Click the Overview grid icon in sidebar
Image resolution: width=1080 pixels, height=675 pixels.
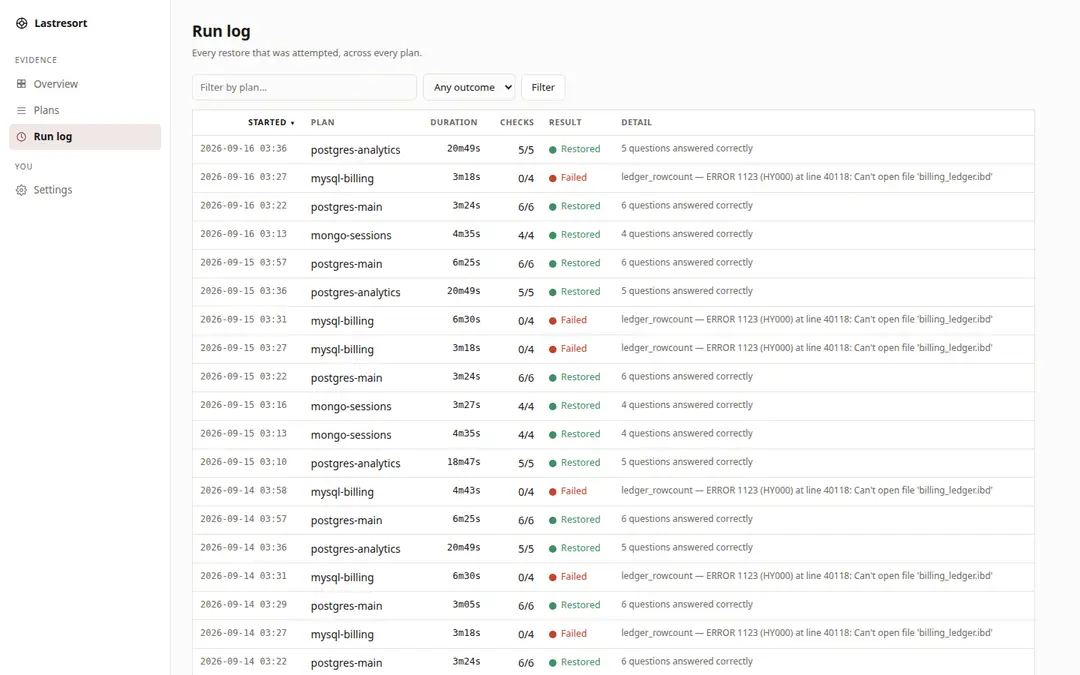pyautogui.click(x=21, y=84)
